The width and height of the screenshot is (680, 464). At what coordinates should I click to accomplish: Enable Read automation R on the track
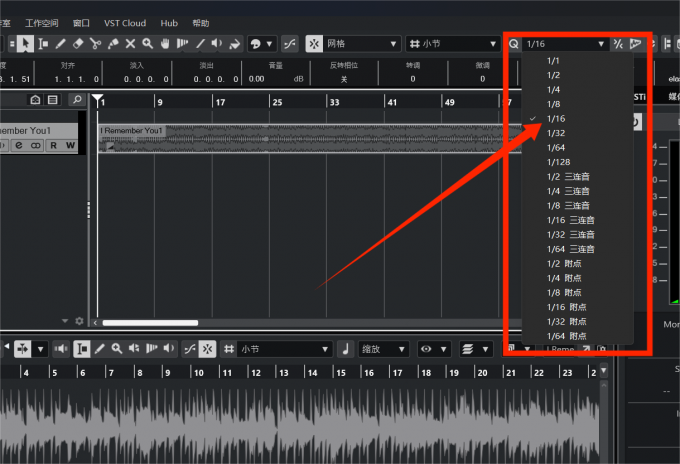54,145
